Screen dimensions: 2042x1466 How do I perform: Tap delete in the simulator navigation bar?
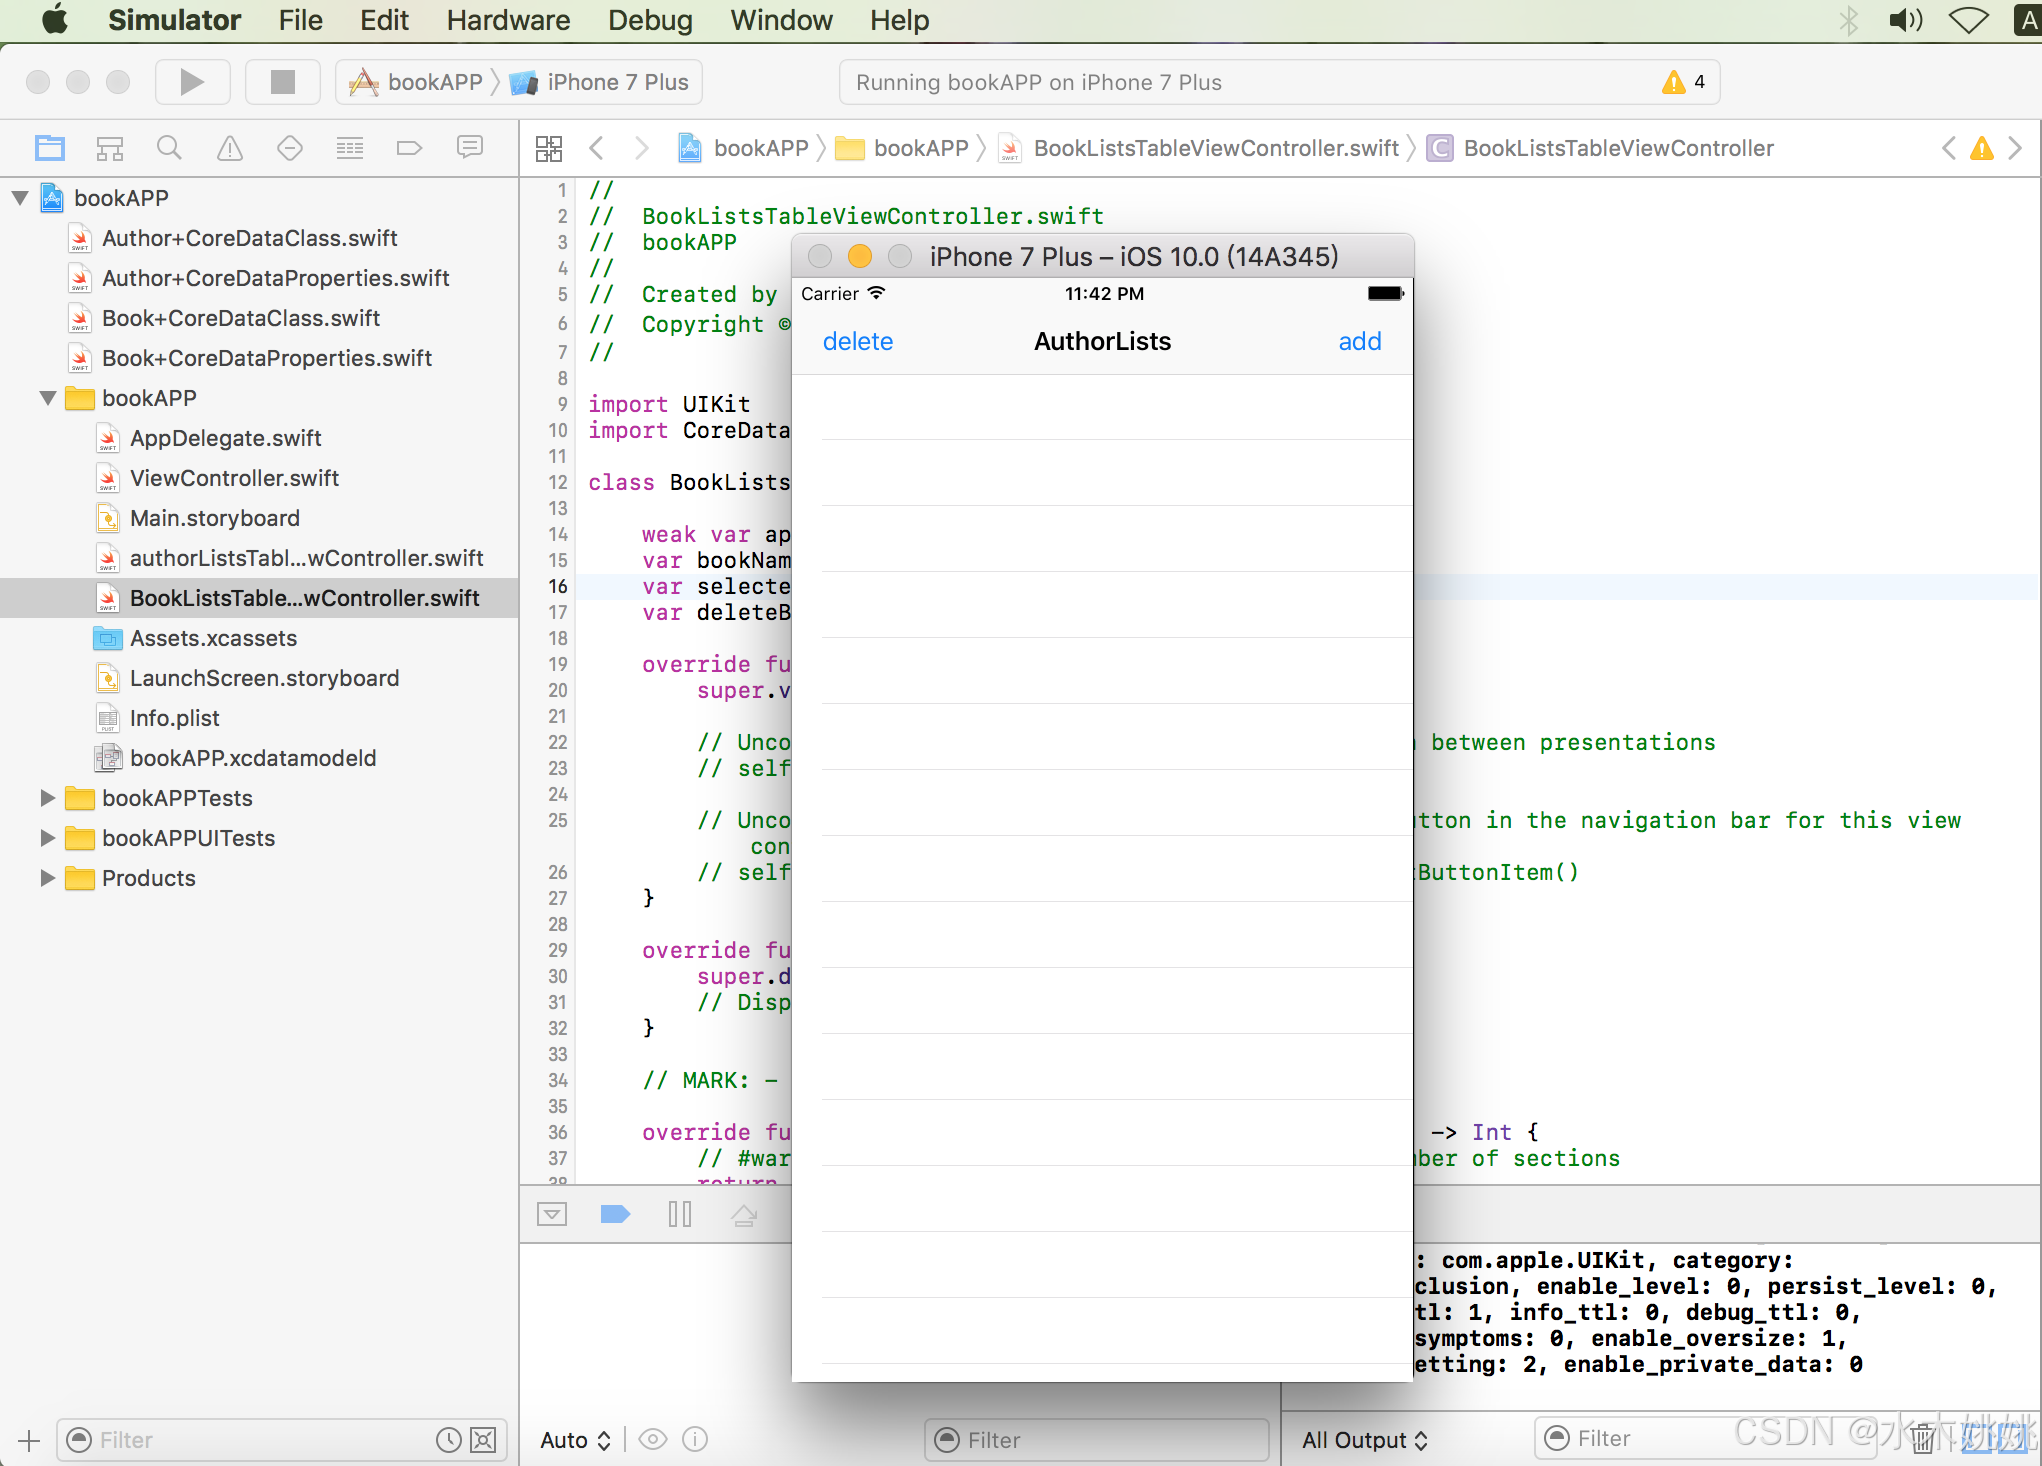(857, 341)
